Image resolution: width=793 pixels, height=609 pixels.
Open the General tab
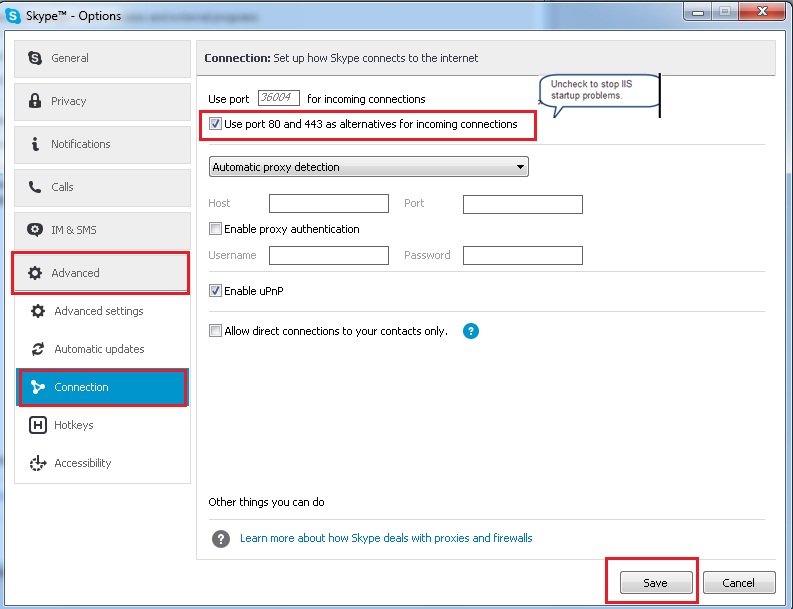coord(103,59)
